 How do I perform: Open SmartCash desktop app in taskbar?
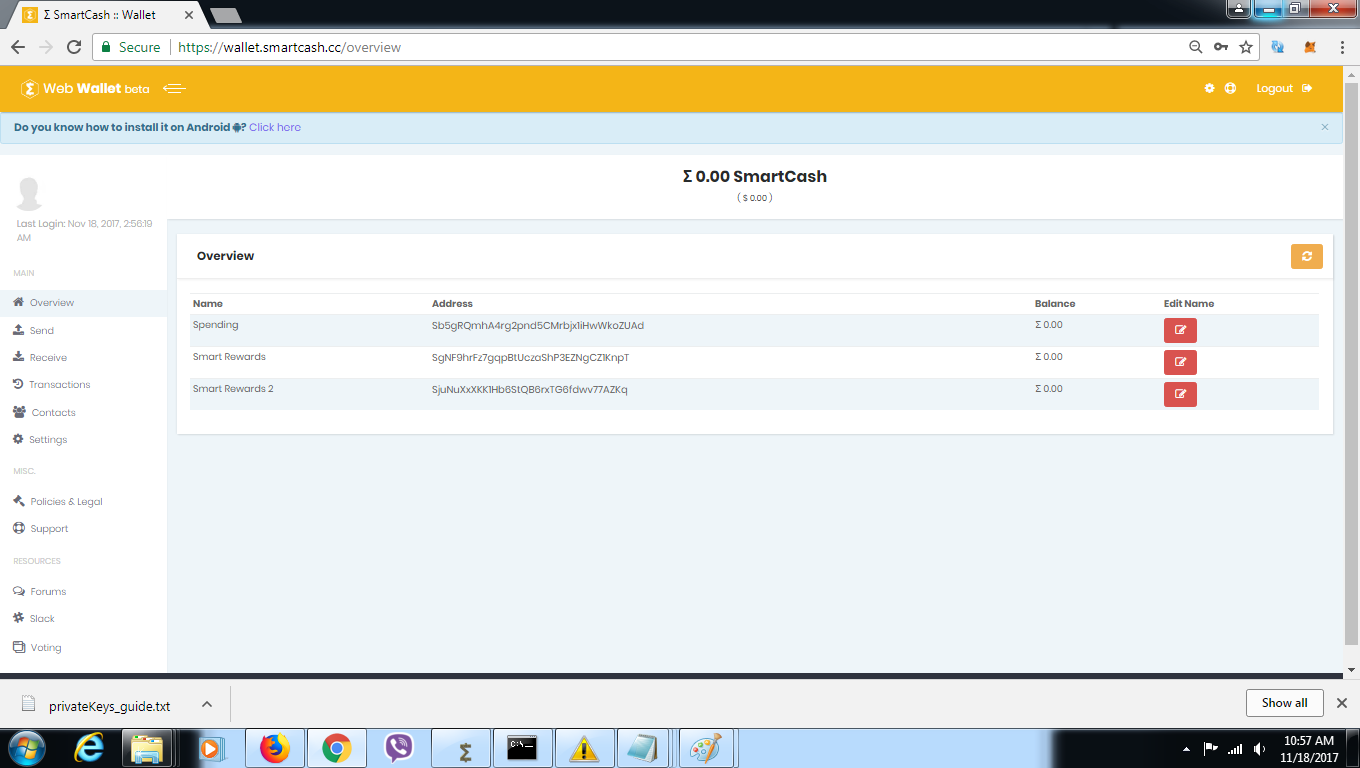point(463,748)
